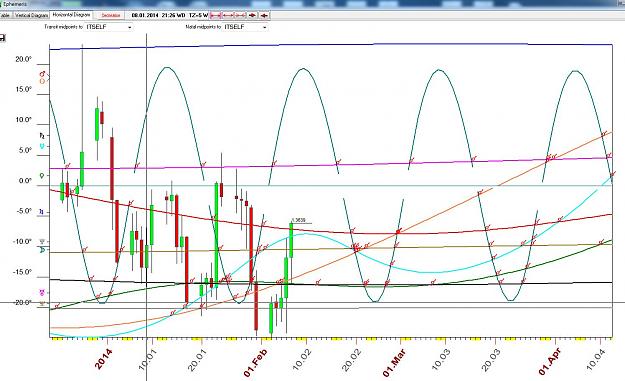Select the third red step-interval icon
The height and width of the screenshot is (381, 625).
click(x=240, y=15)
